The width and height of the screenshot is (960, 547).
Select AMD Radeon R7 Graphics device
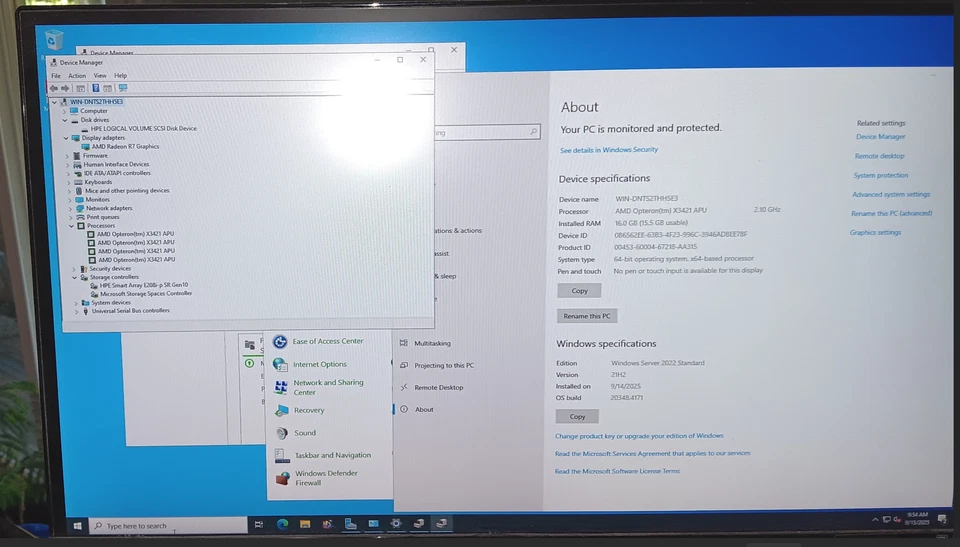pos(126,147)
